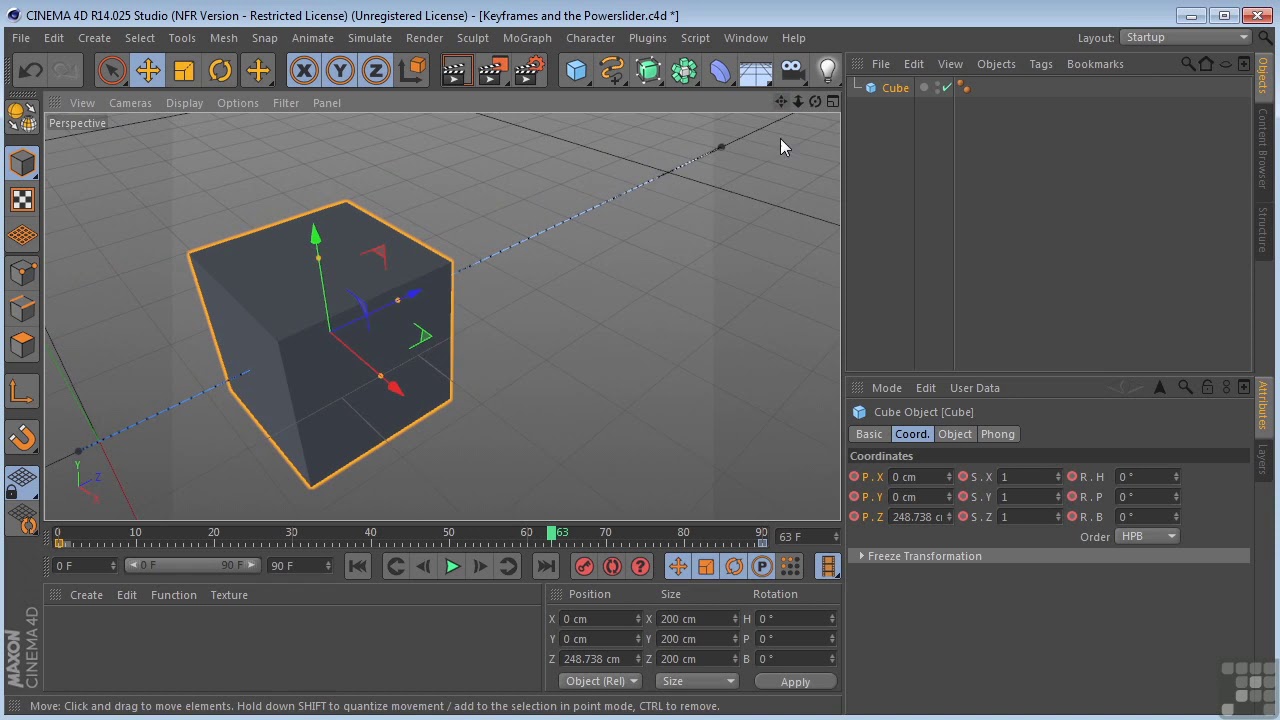Screen dimensions: 1280x720
Task: Toggle P.Z keyframe dot in Coordinates
Action: coord(854,517)
